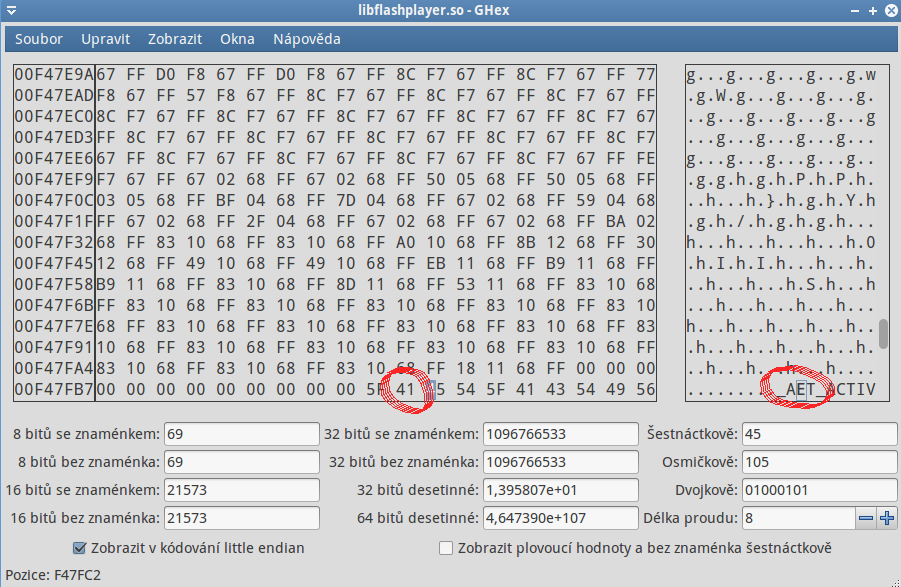901x587 pixels.
Task: Select the '32 bitů bez znaménka' value field
Action: coord(561,462)
